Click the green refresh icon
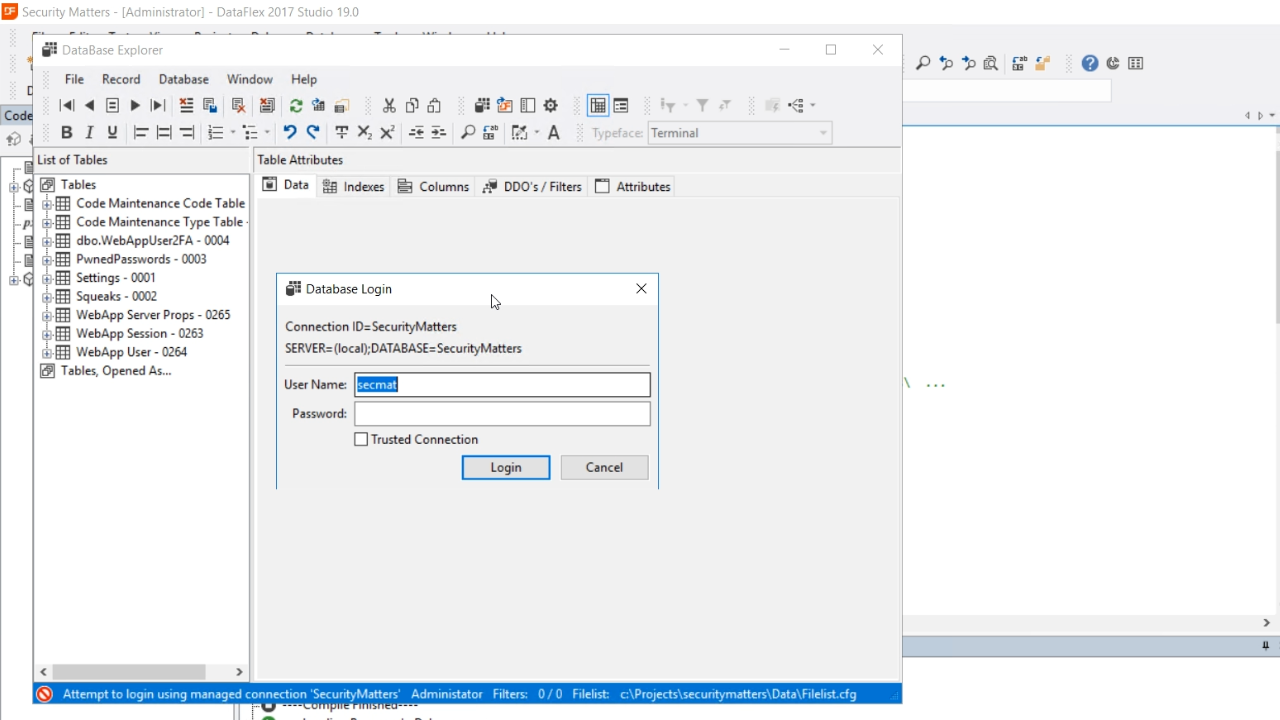 (x=296, y=106)
